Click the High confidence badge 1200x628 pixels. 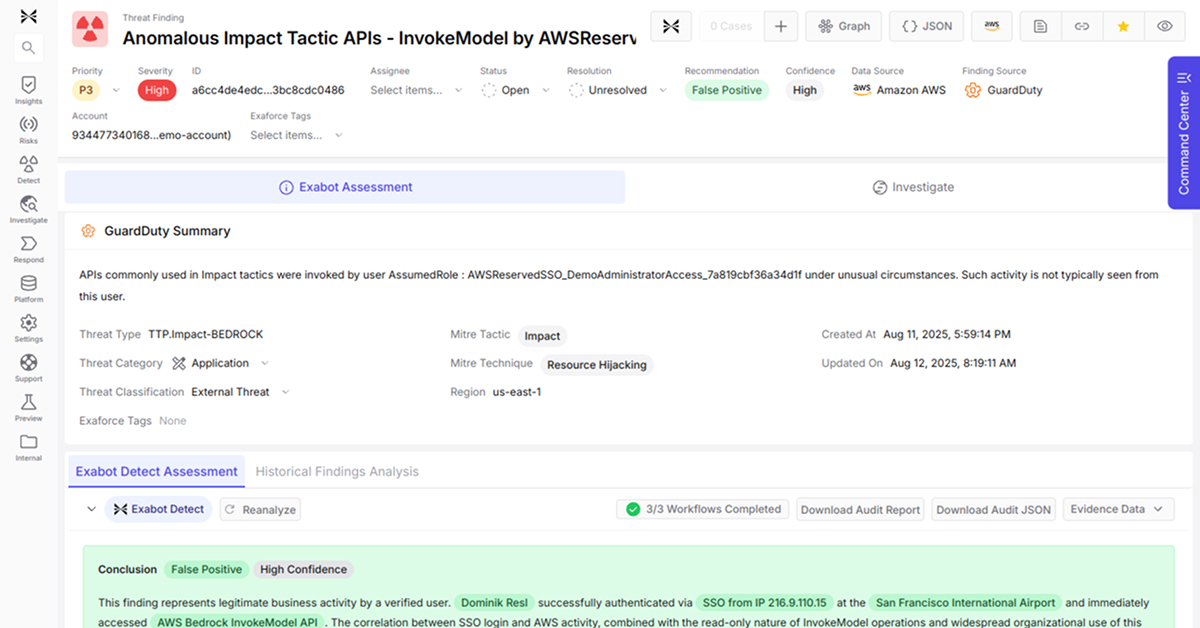click(805, 90)
